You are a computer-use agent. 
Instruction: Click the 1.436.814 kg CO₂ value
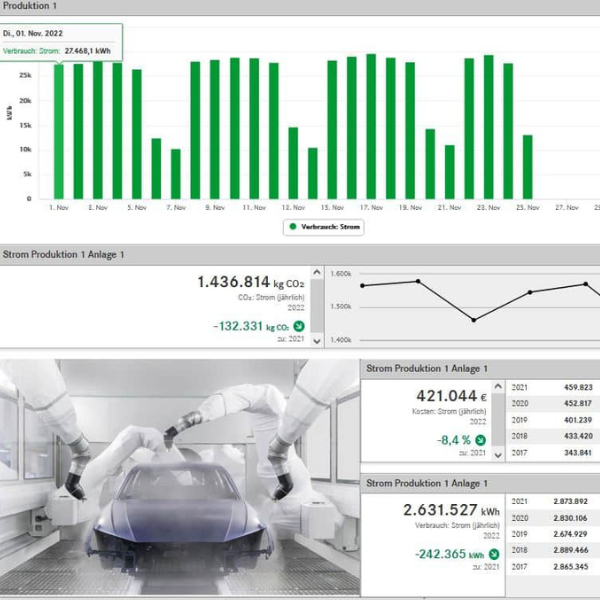click(250, 283)
